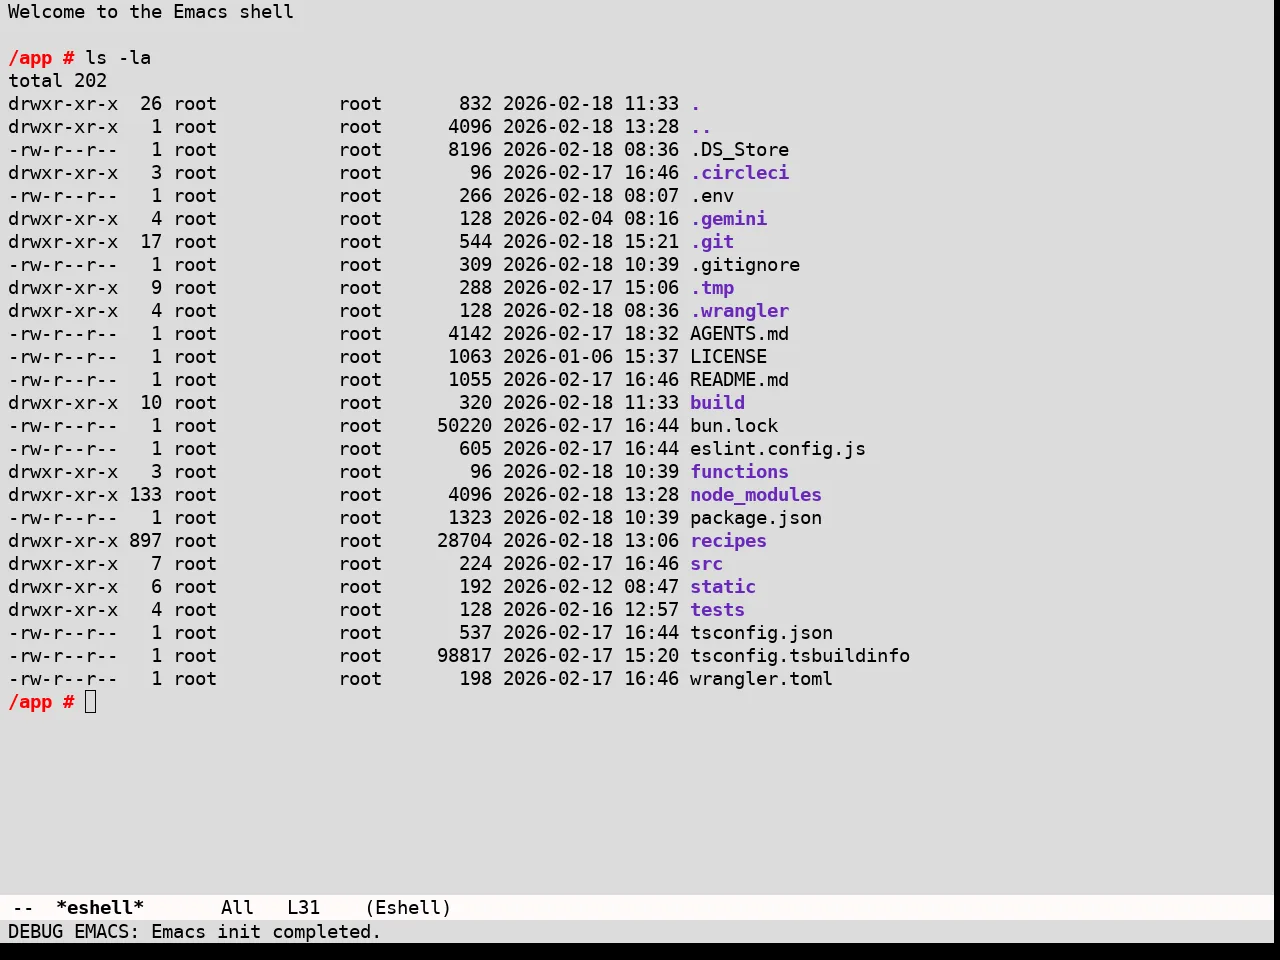
Task: Click the bun.lock file name
Action: (x=734, y=426)
